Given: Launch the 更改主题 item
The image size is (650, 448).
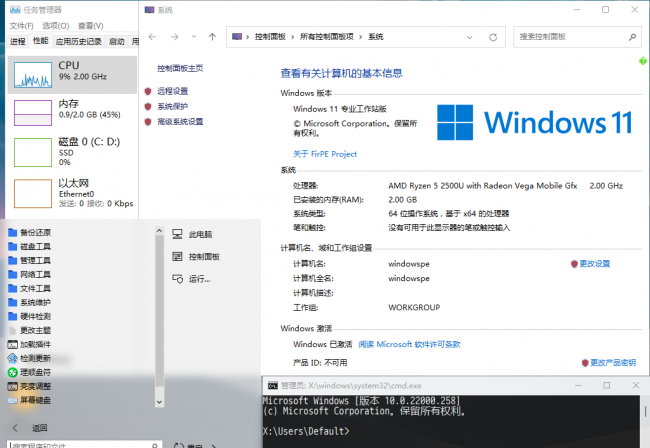Looking at the screenshot, I should tap(29, 330).
